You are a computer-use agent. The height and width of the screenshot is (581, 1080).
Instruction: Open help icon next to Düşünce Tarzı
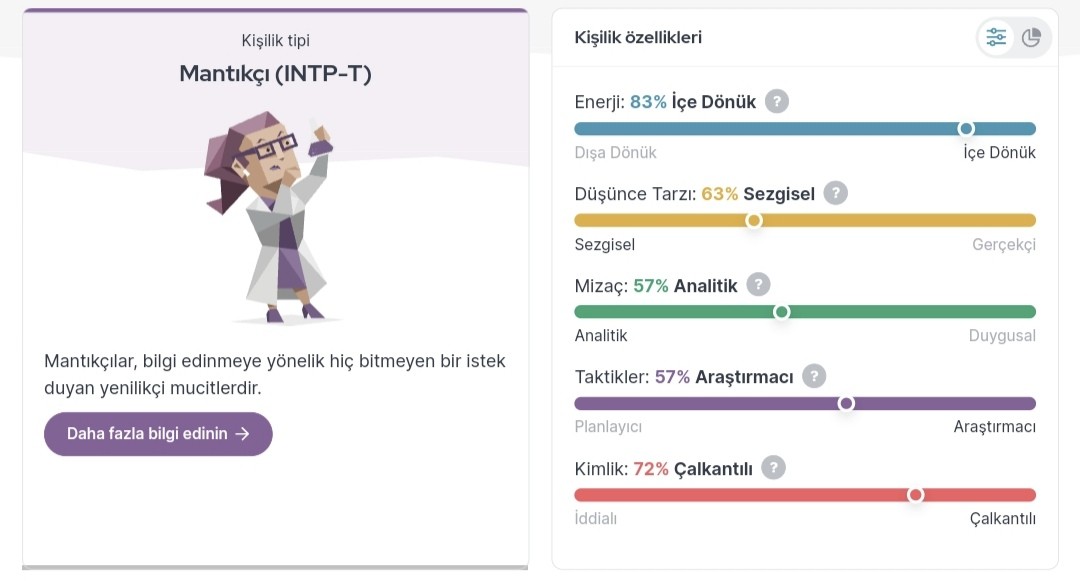pyautogui.click(x=835, y=193)
